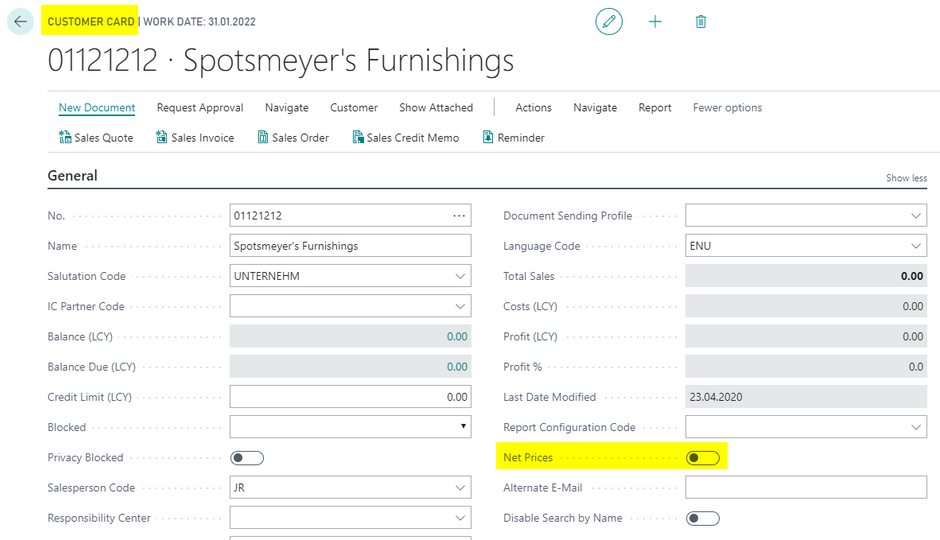Create a new Sales Quote
The image size is (940, 540).
point(96,138)
